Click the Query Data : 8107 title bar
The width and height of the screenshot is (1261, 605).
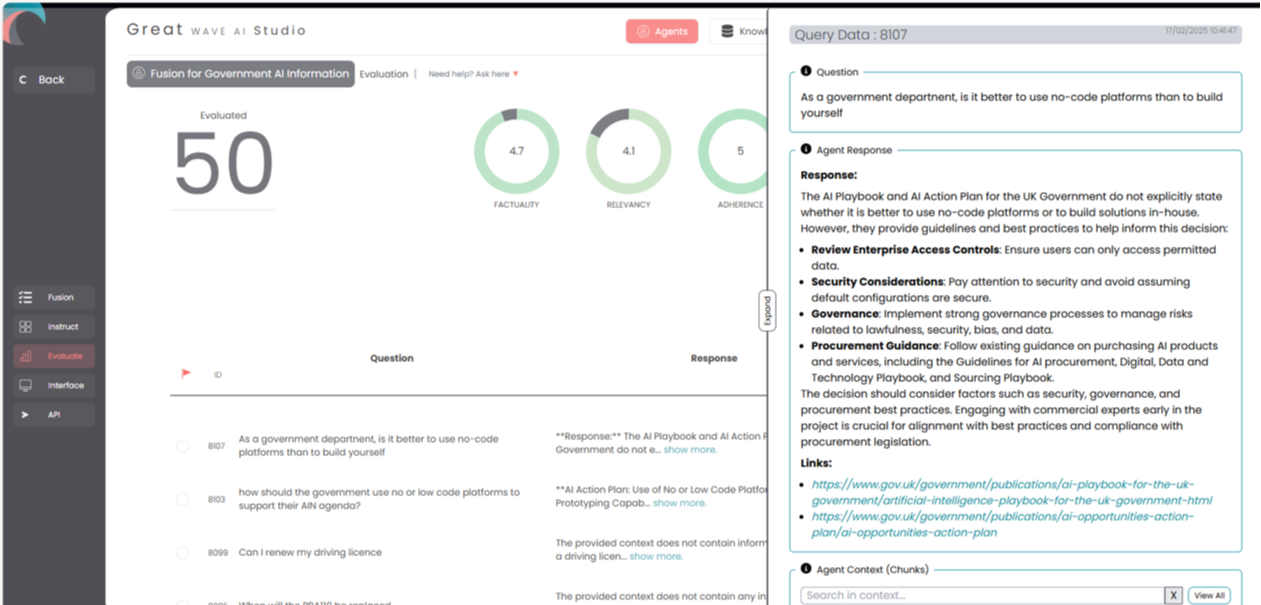point(1015,34)
